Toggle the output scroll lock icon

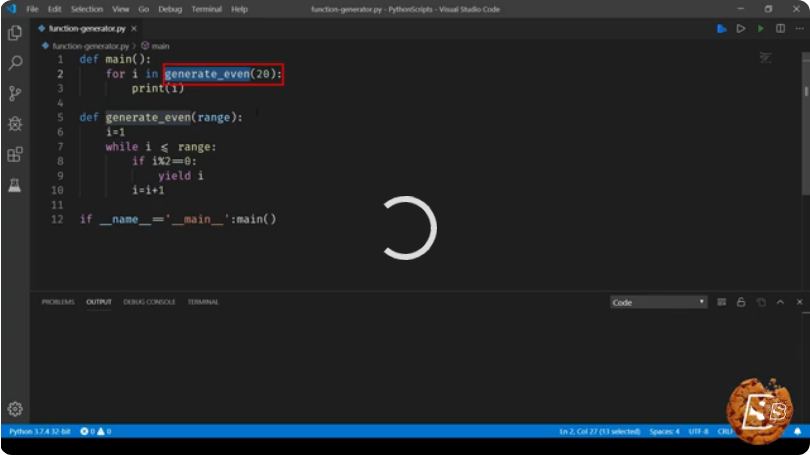coord(741,302)
